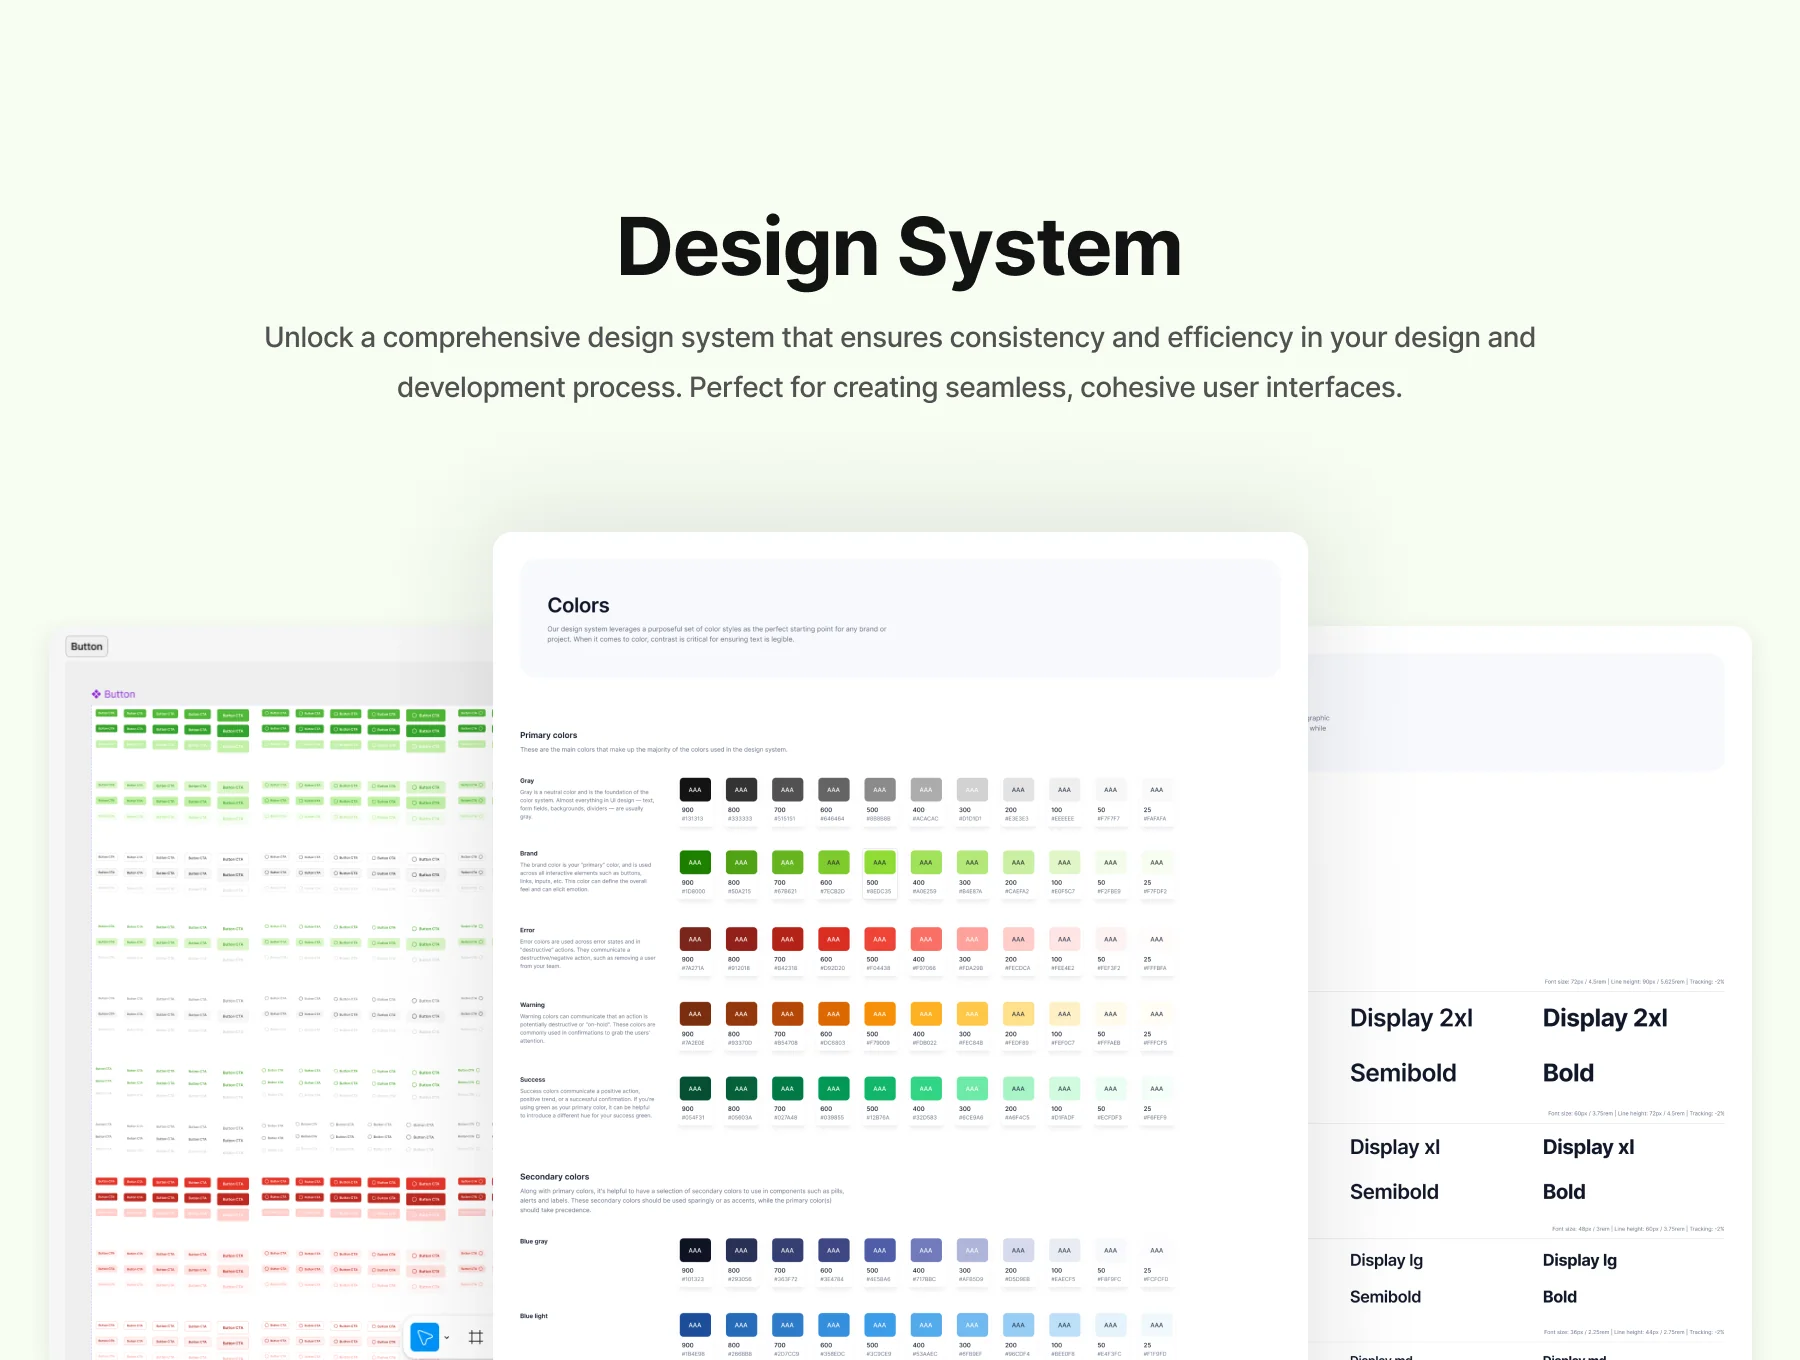The height and width of the screenshot is (1360, 1800).
Task: Select the Brand row label
Action: tap(529, 854)
